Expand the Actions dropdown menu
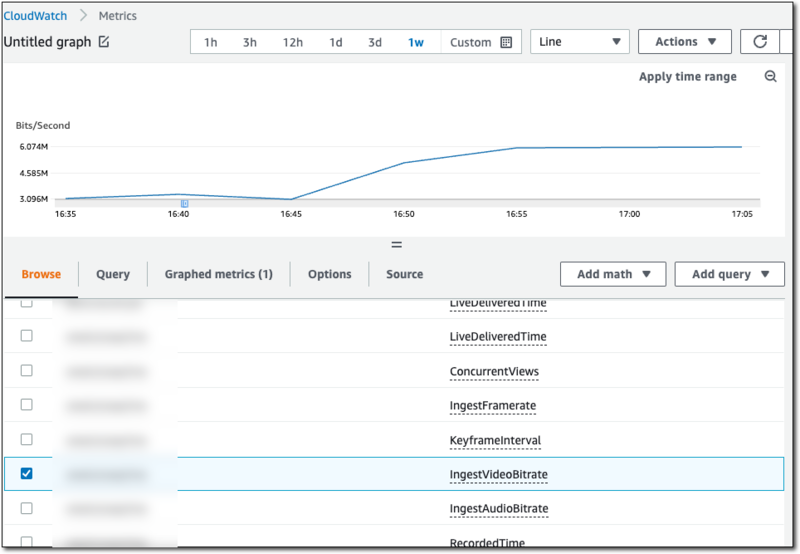Screen dimensions: 800x554 tap(685, 42)
